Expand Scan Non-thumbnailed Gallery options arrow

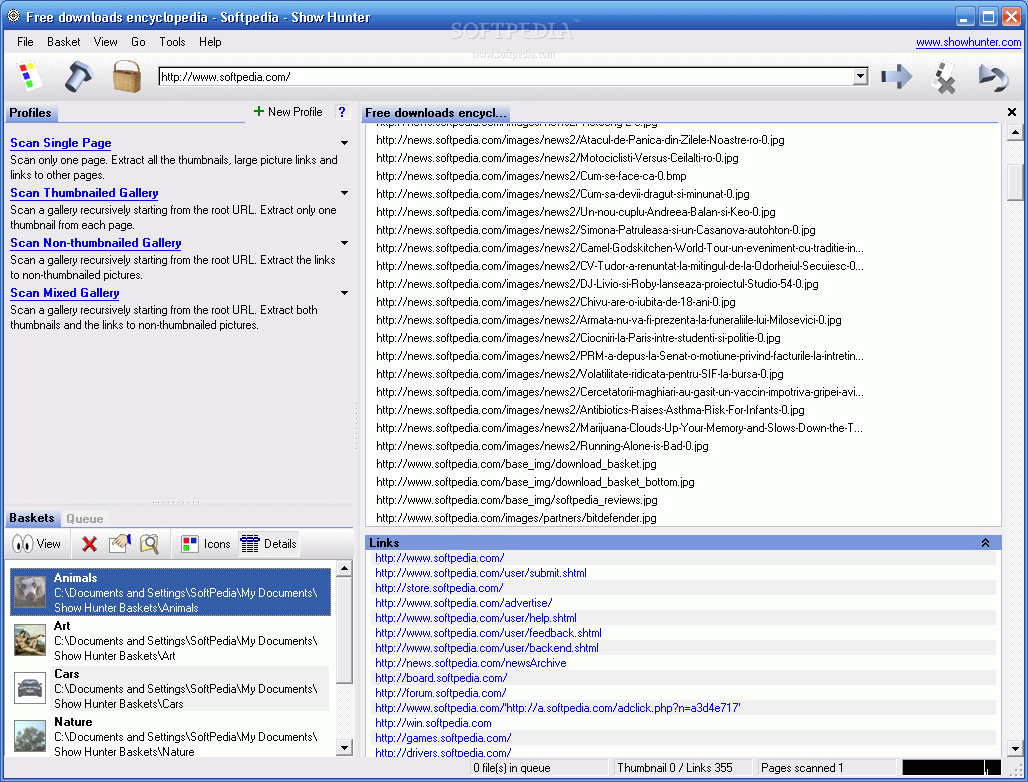pyautogui.click(x=344, y=243)
